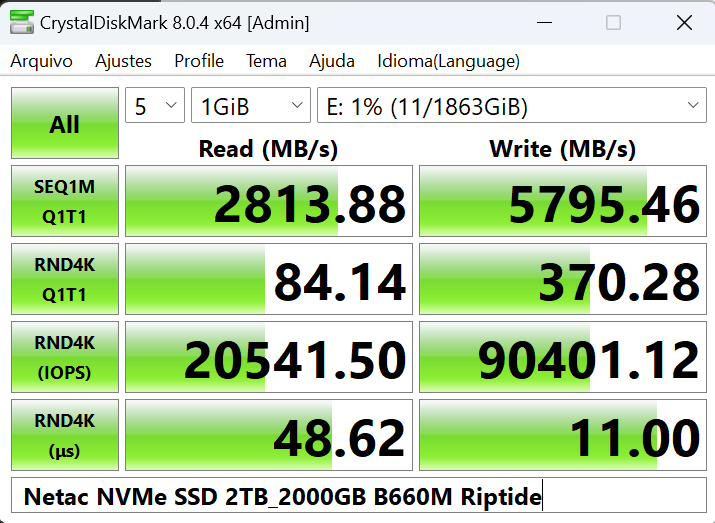Select the SEQ1M write value 5795.46
Image resolution: width=715 pixels, height=523 pixels.
[563, 201]
